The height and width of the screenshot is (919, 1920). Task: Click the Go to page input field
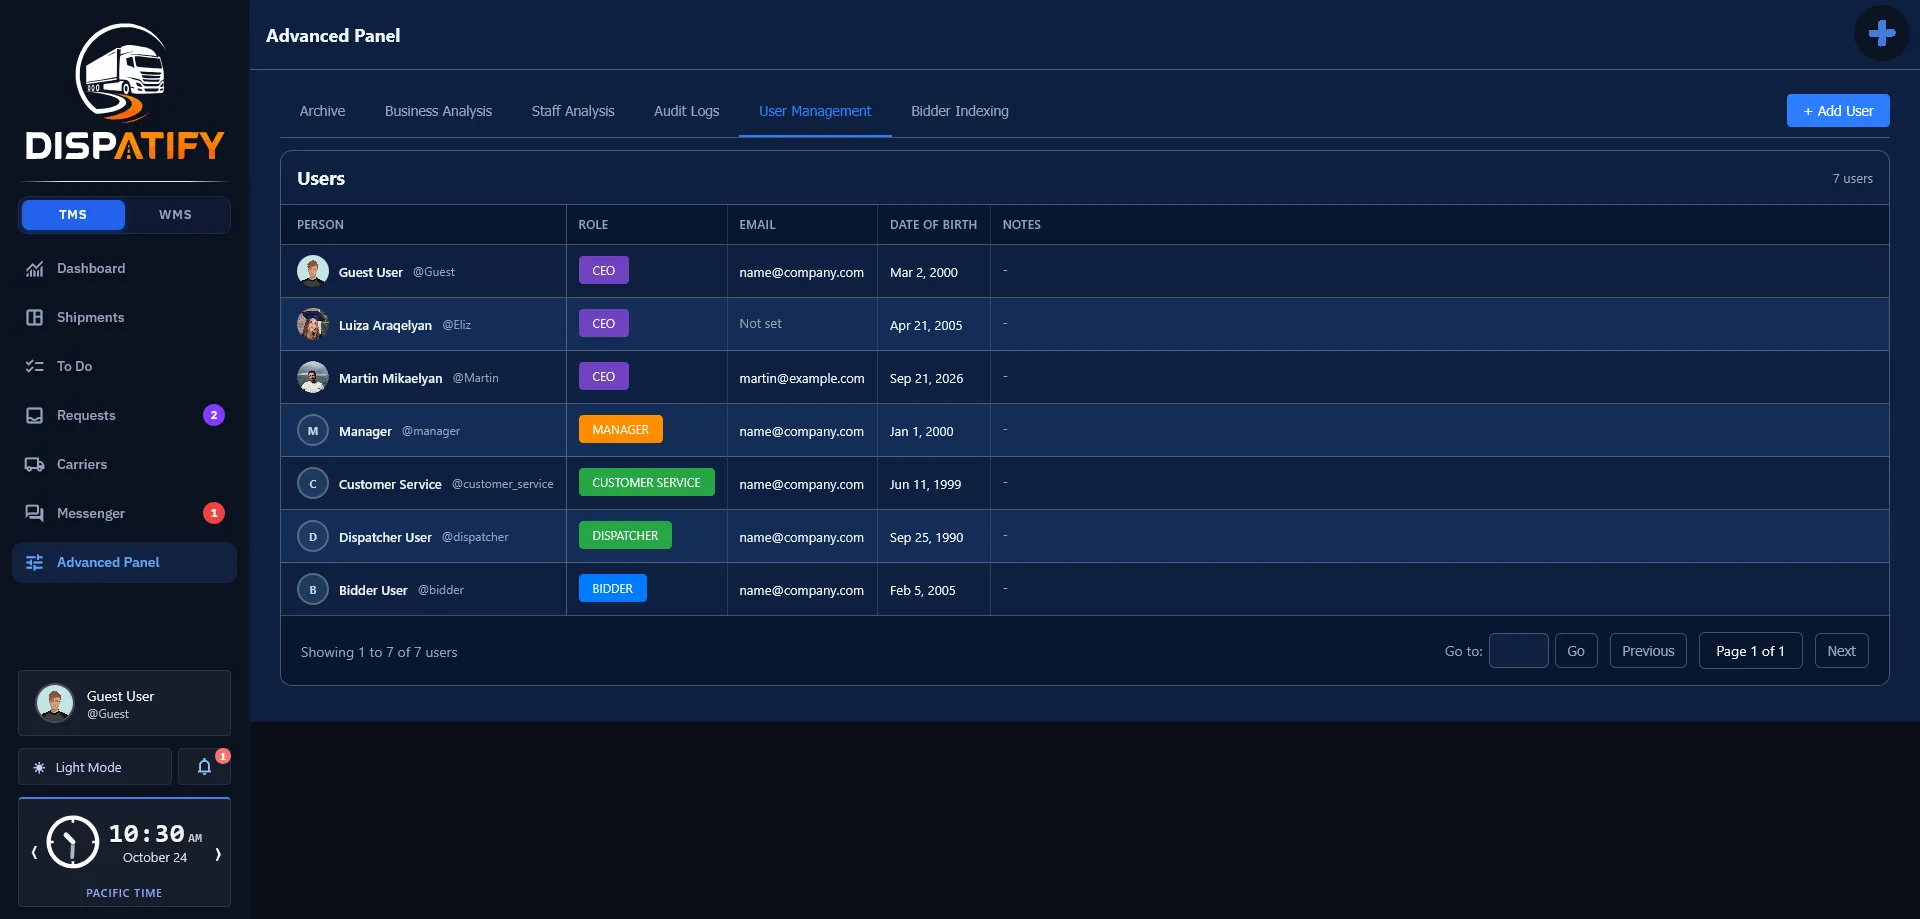pos(1518,651)
